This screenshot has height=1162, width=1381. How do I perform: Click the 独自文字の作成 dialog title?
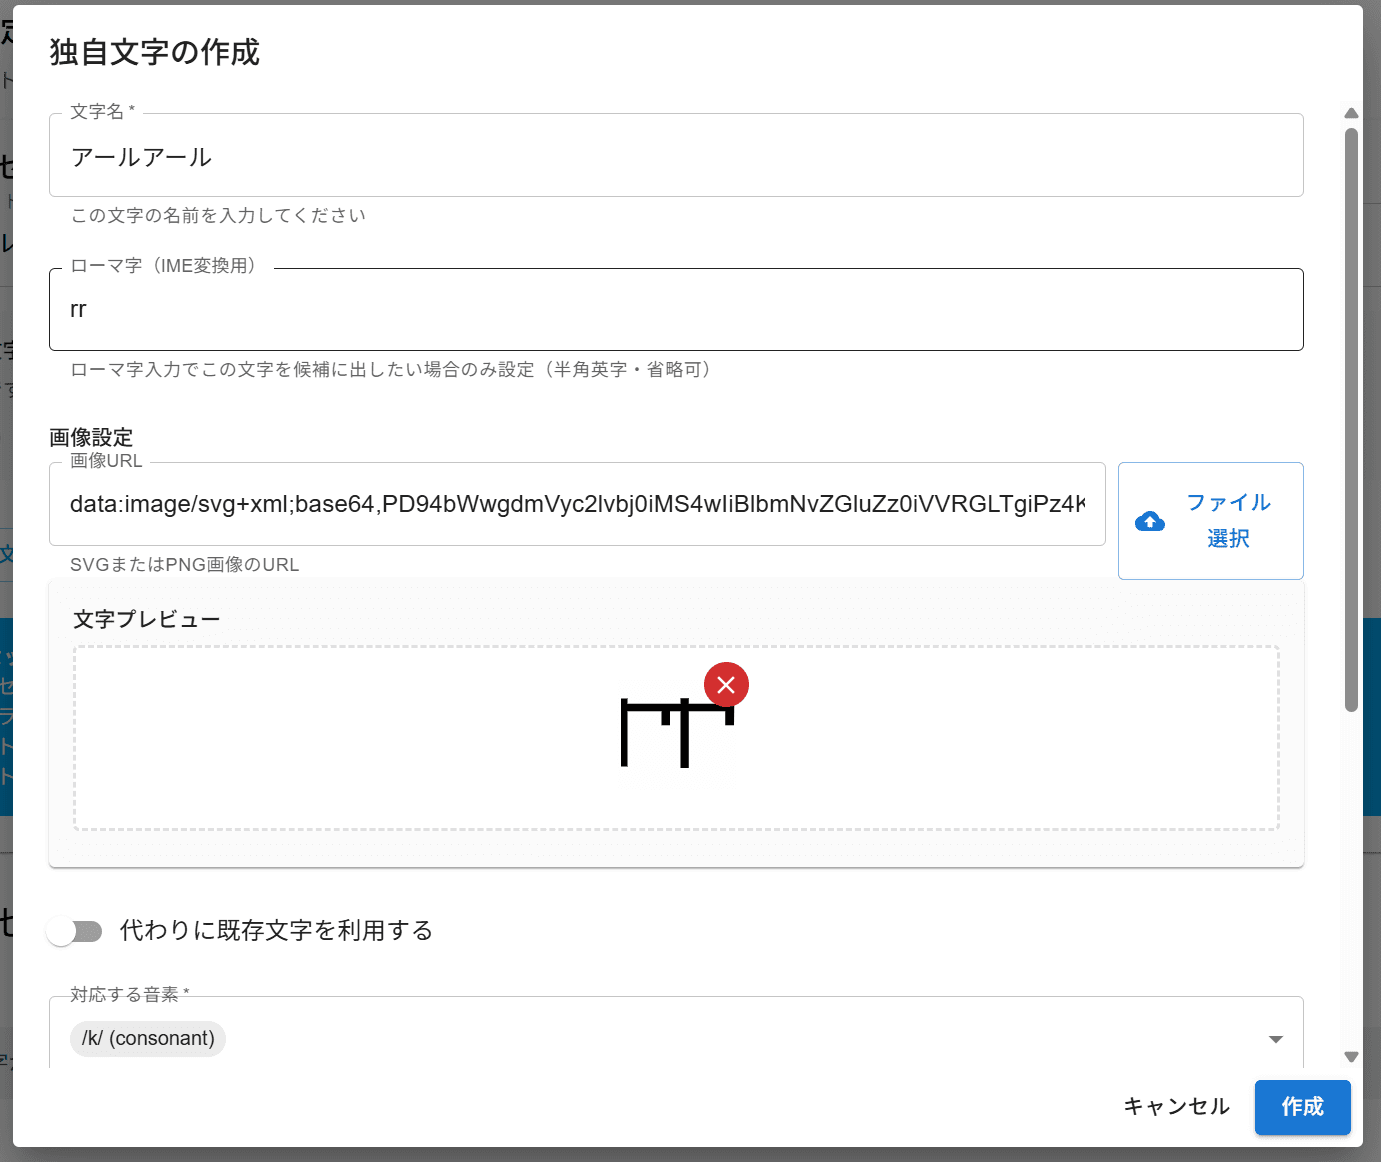click(155, 52)
